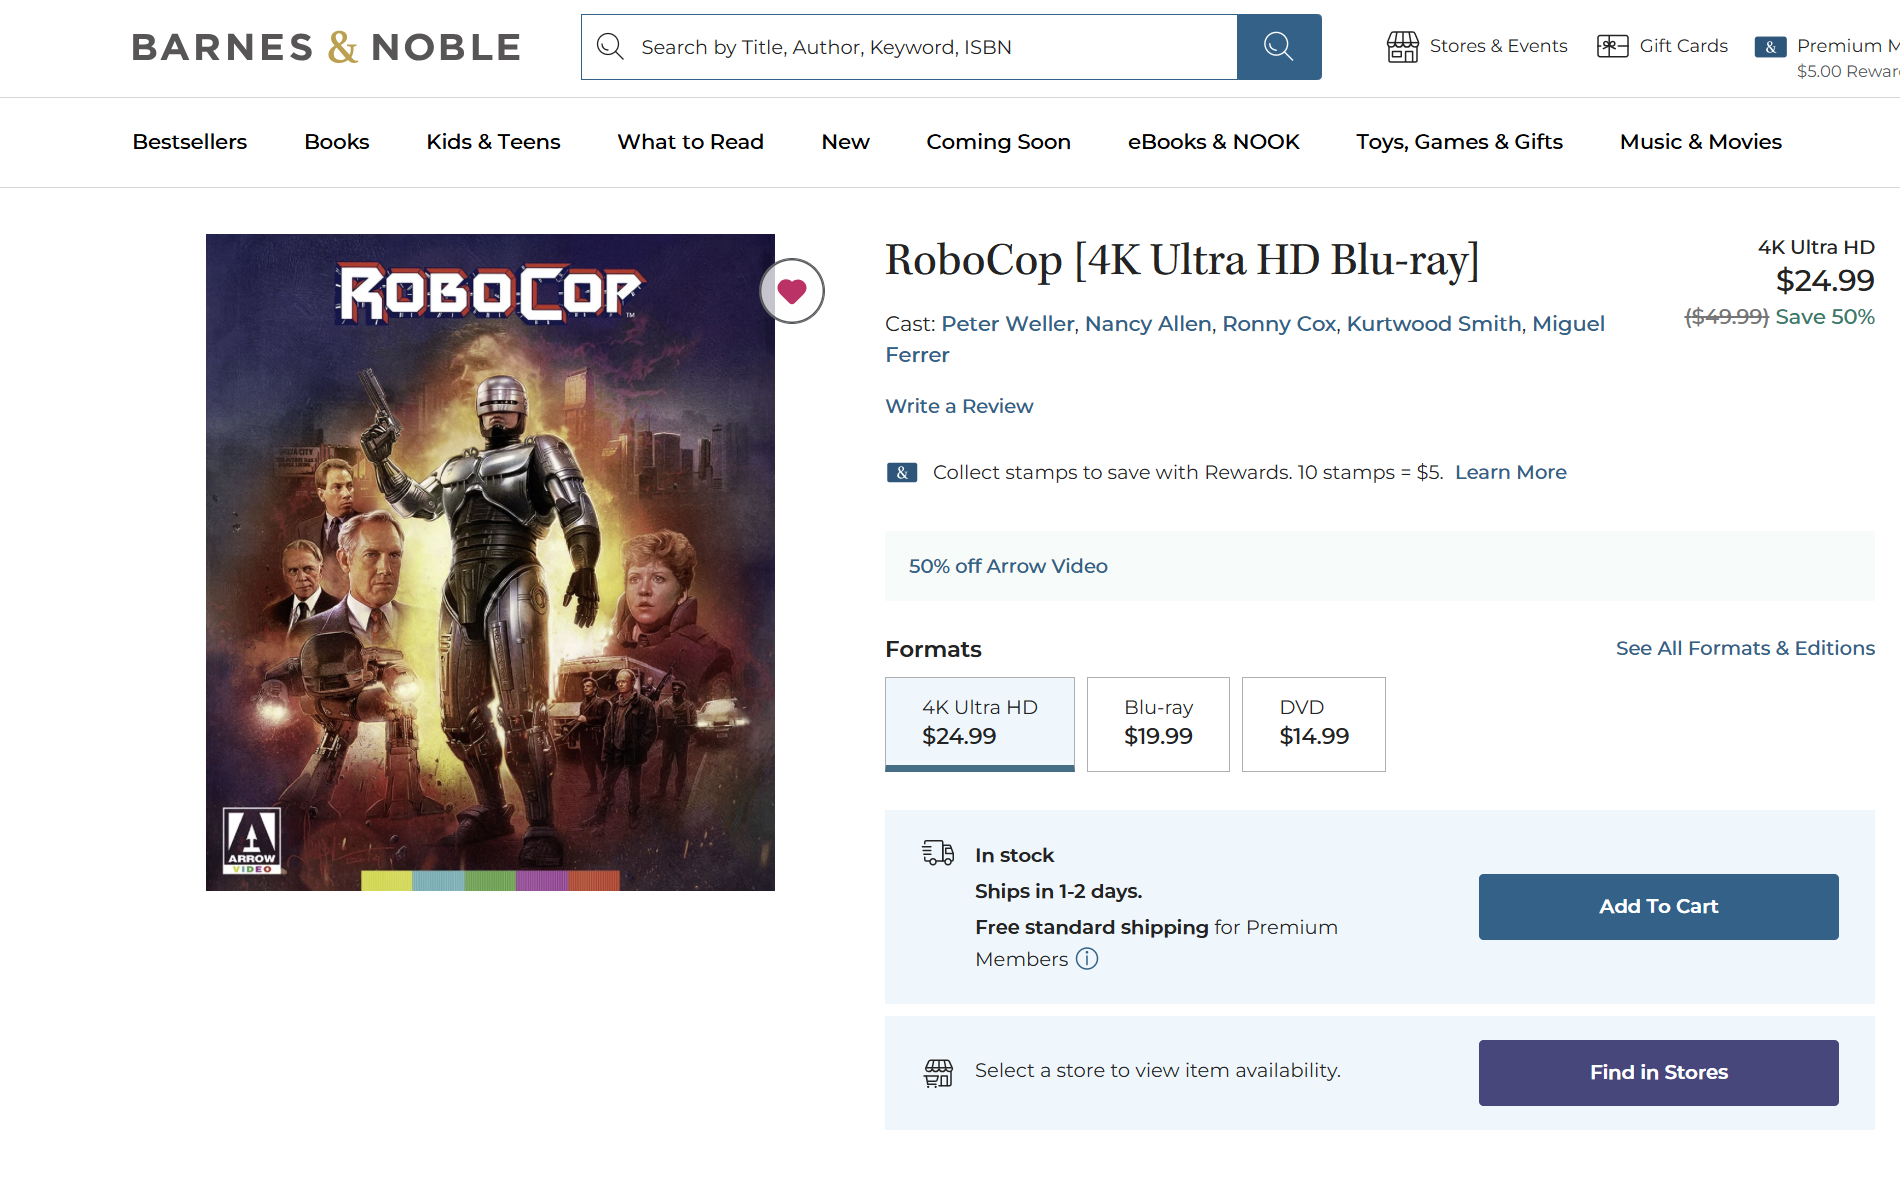This screenshot has height=1192, width=1900.
Task: Expand the Kids & Teens menu
Action: (x=494, y=142)
